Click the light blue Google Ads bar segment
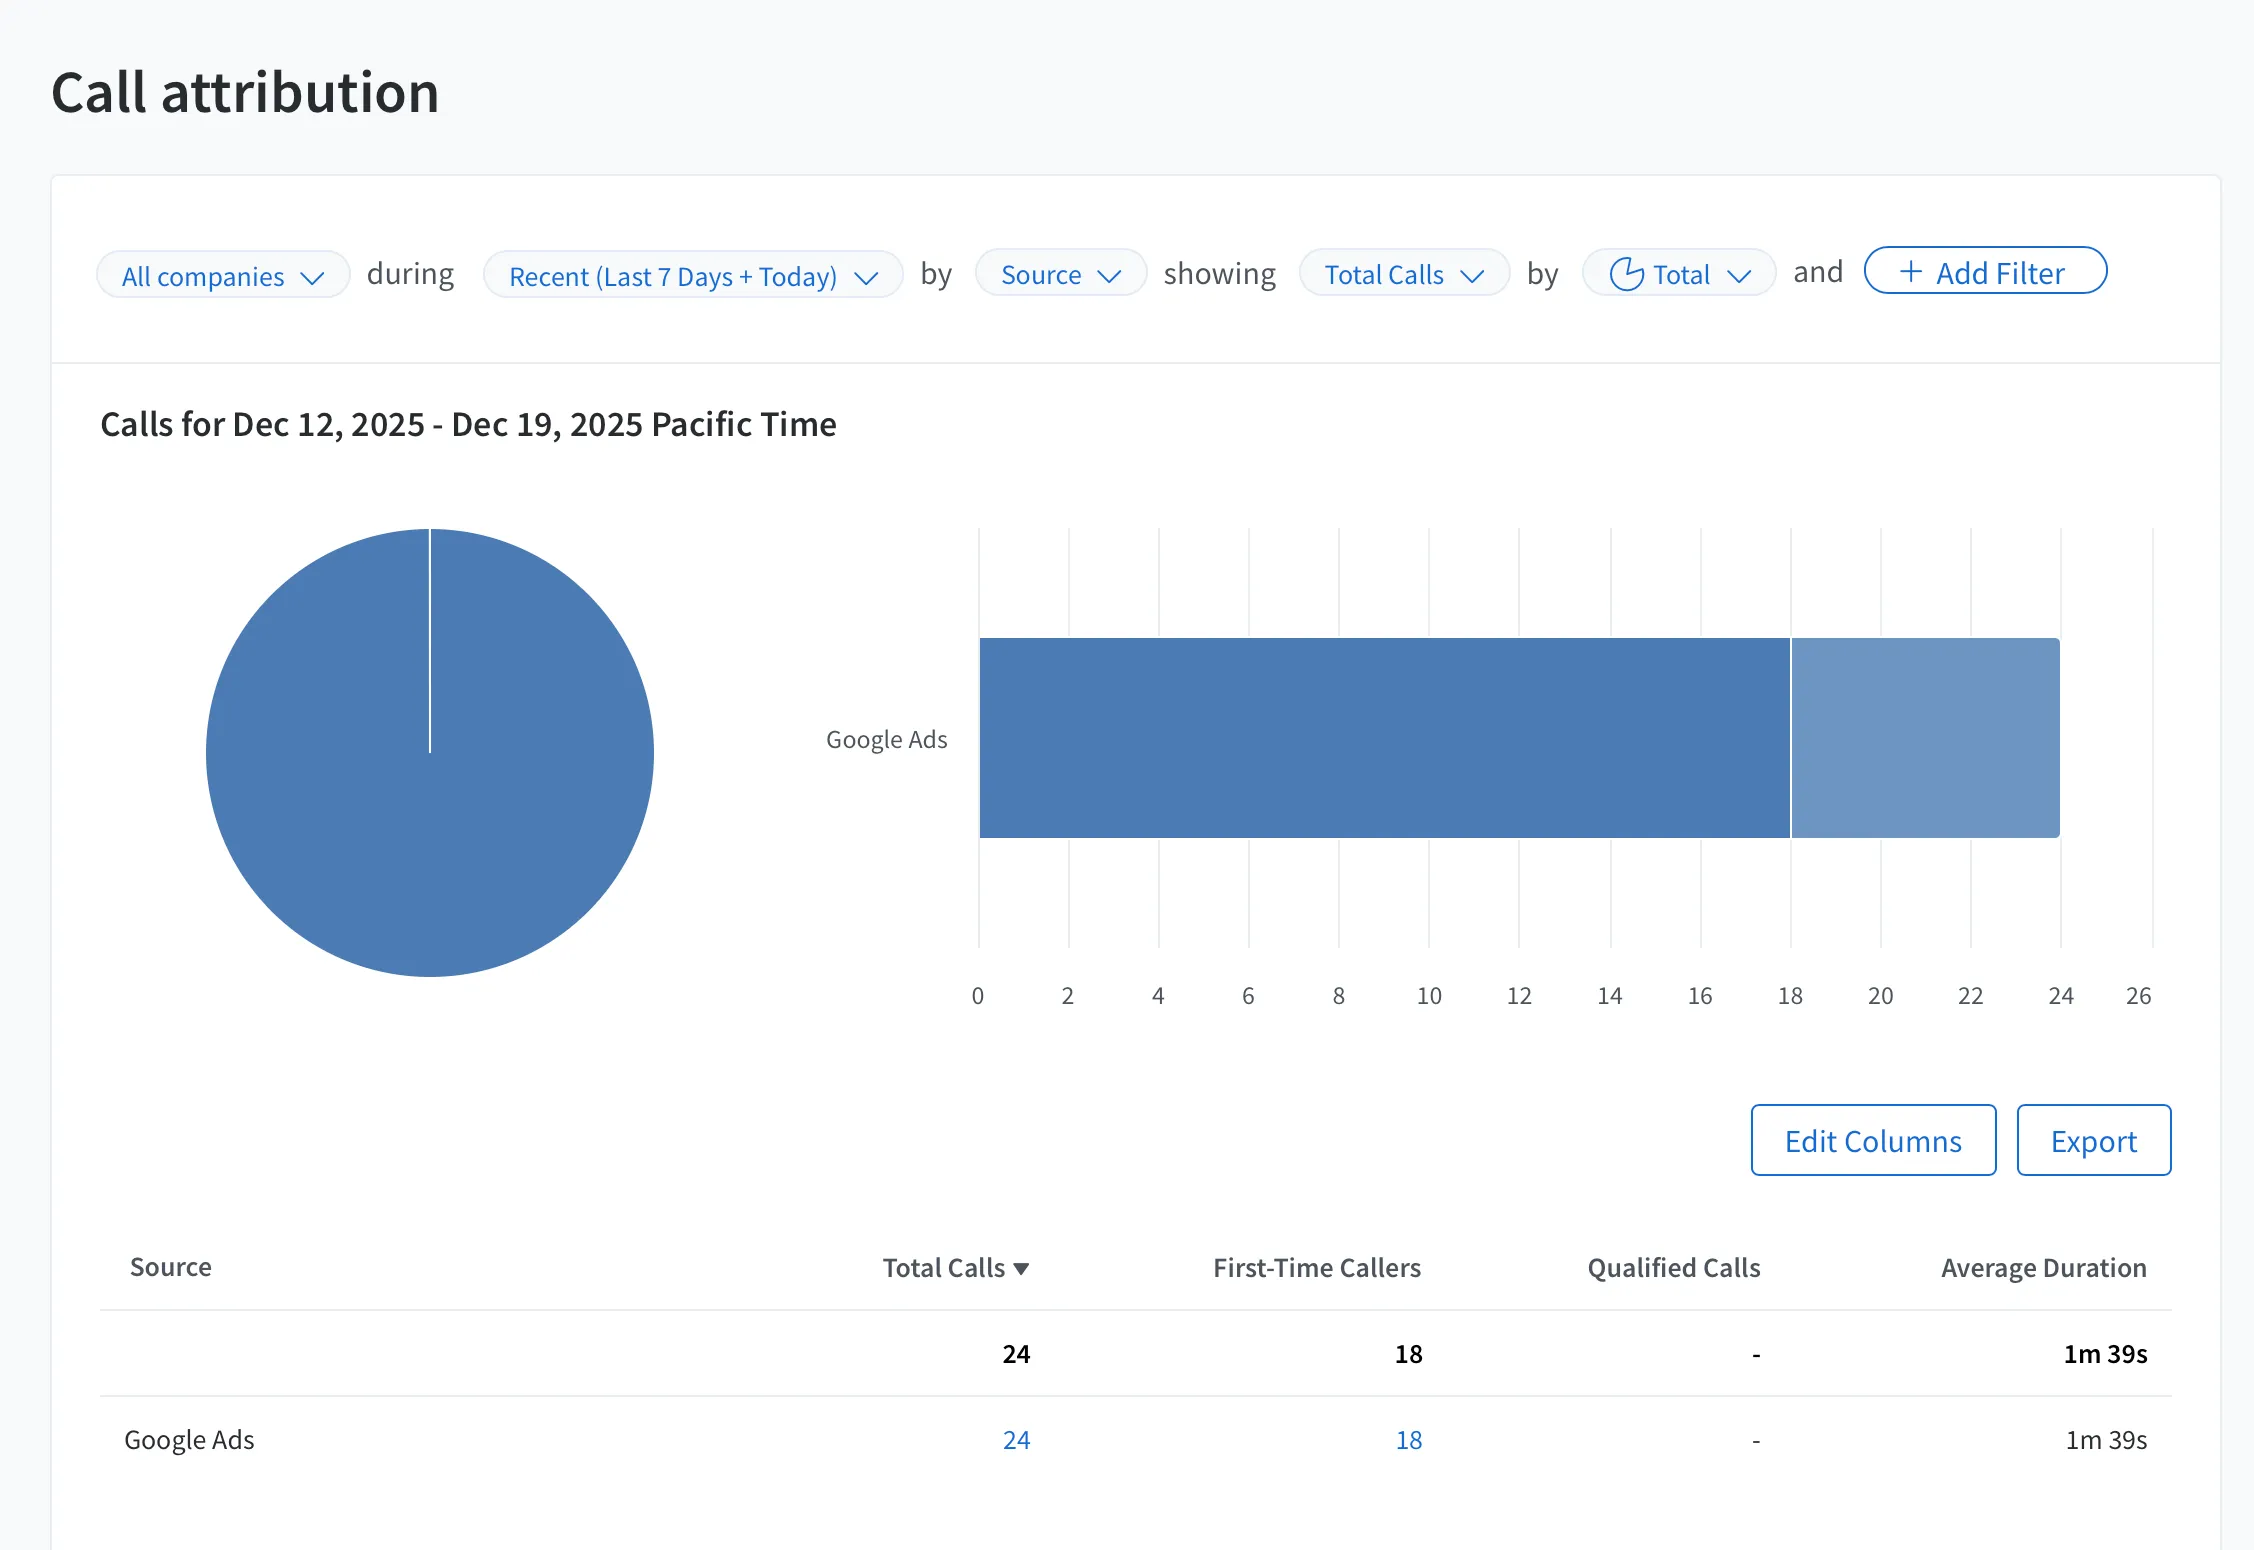 pyautogui.click(x=1925, y=738)
